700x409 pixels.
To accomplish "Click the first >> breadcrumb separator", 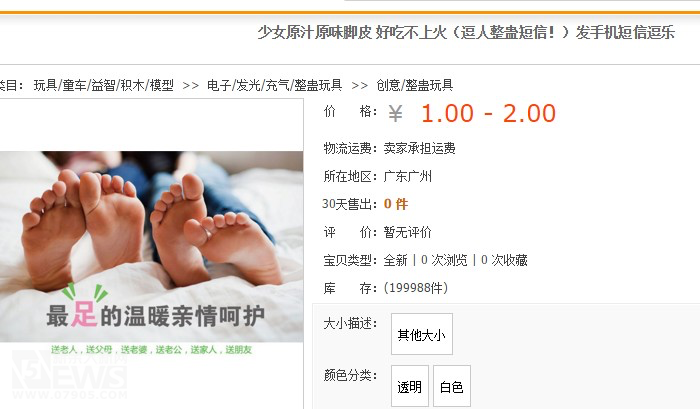I will click(191, 85).
